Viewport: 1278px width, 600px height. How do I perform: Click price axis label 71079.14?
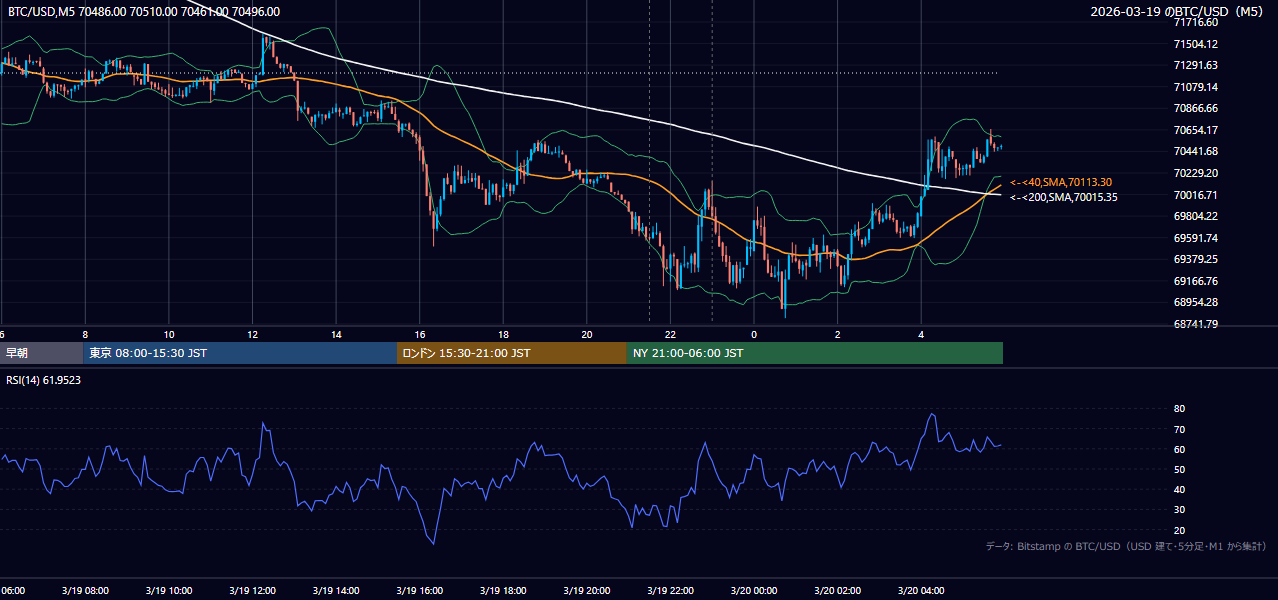point(1195,87)
